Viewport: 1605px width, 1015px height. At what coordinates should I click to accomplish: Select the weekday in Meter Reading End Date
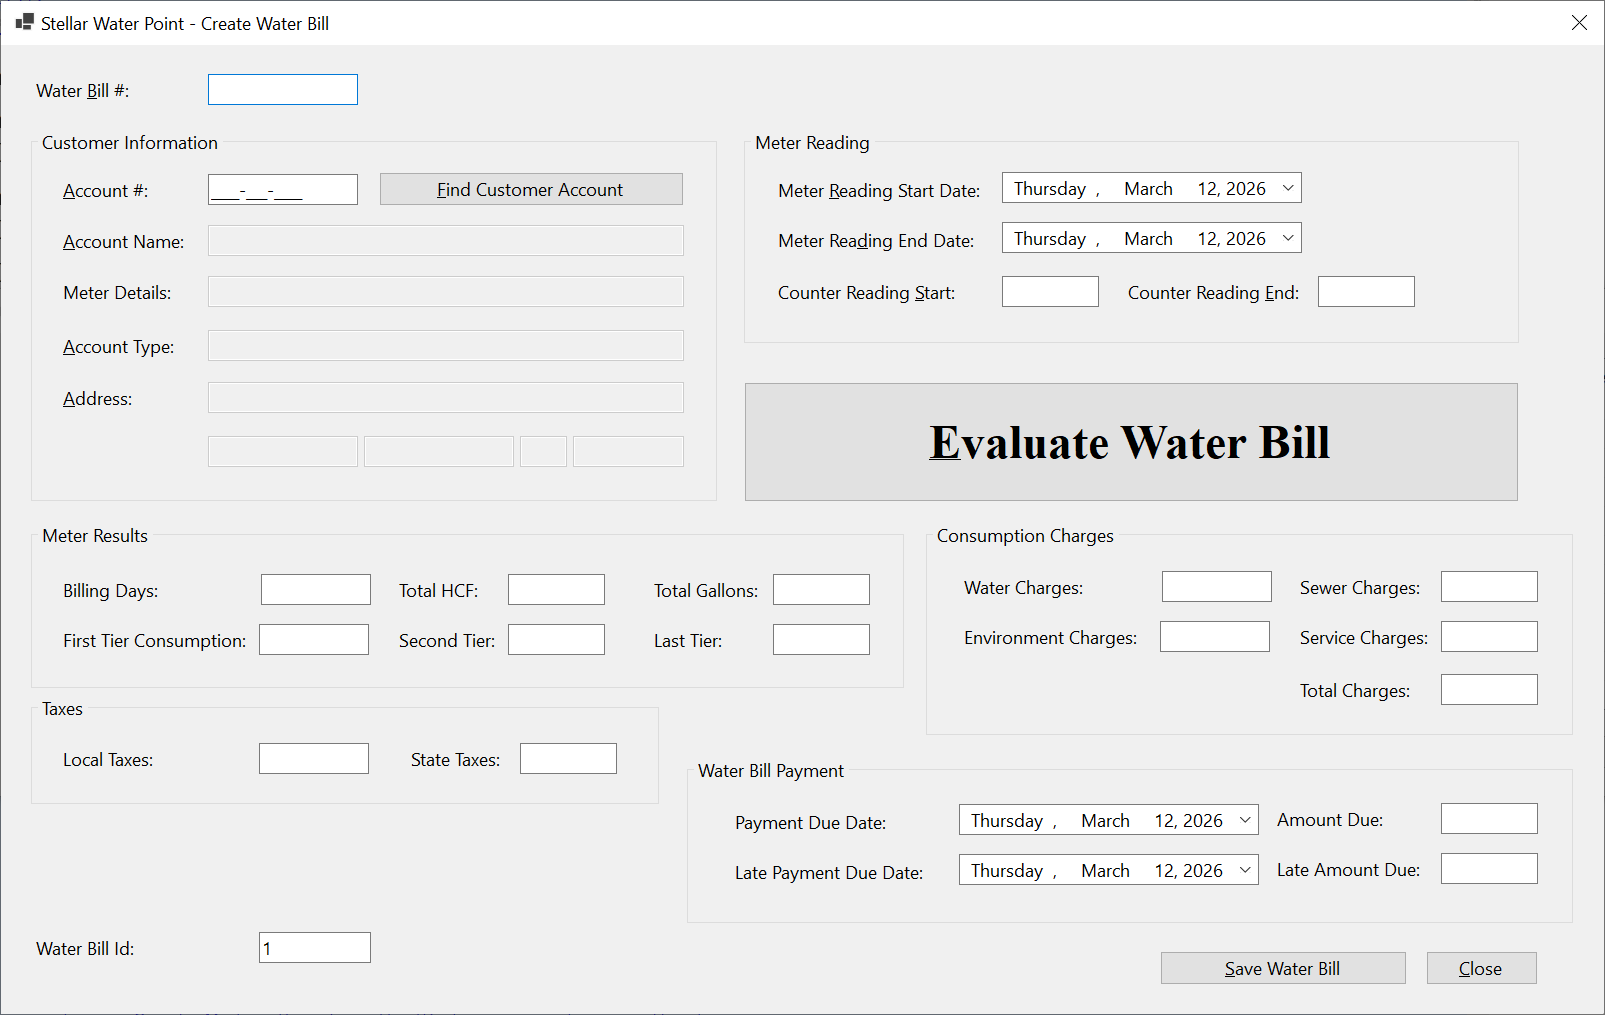[1050, 239]
